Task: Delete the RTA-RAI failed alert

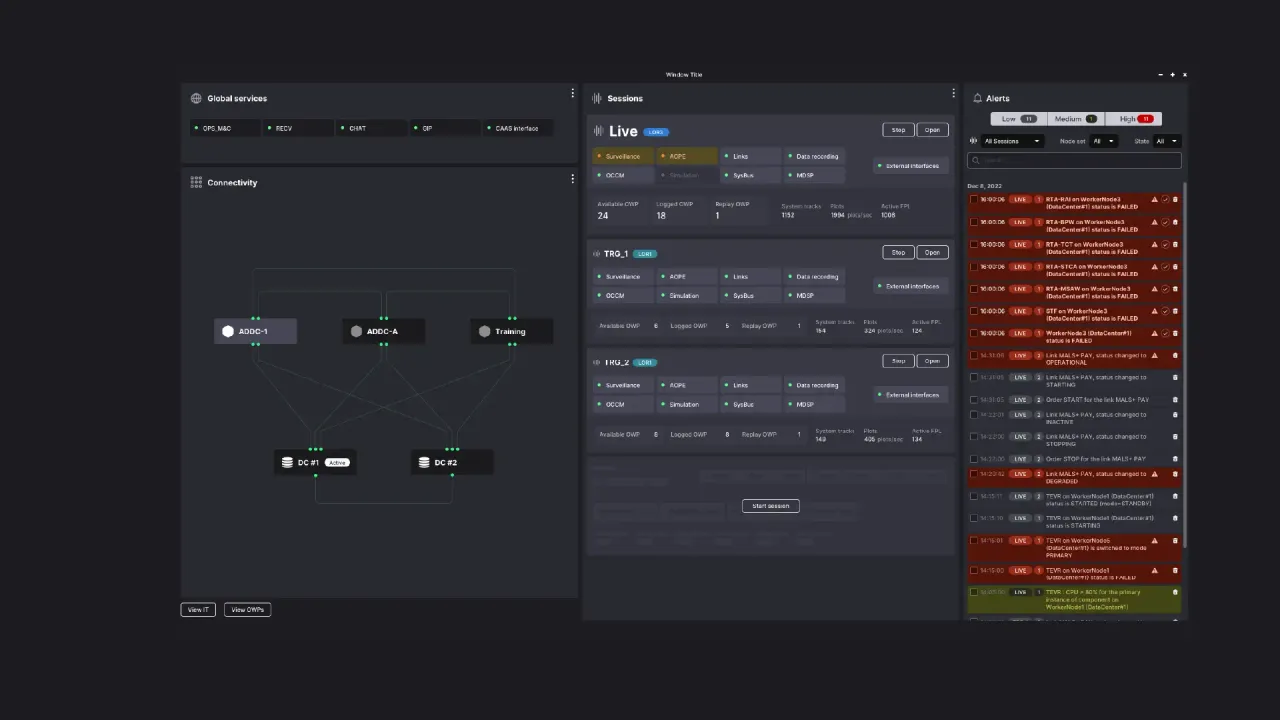Action: (x=1175, y=200)
